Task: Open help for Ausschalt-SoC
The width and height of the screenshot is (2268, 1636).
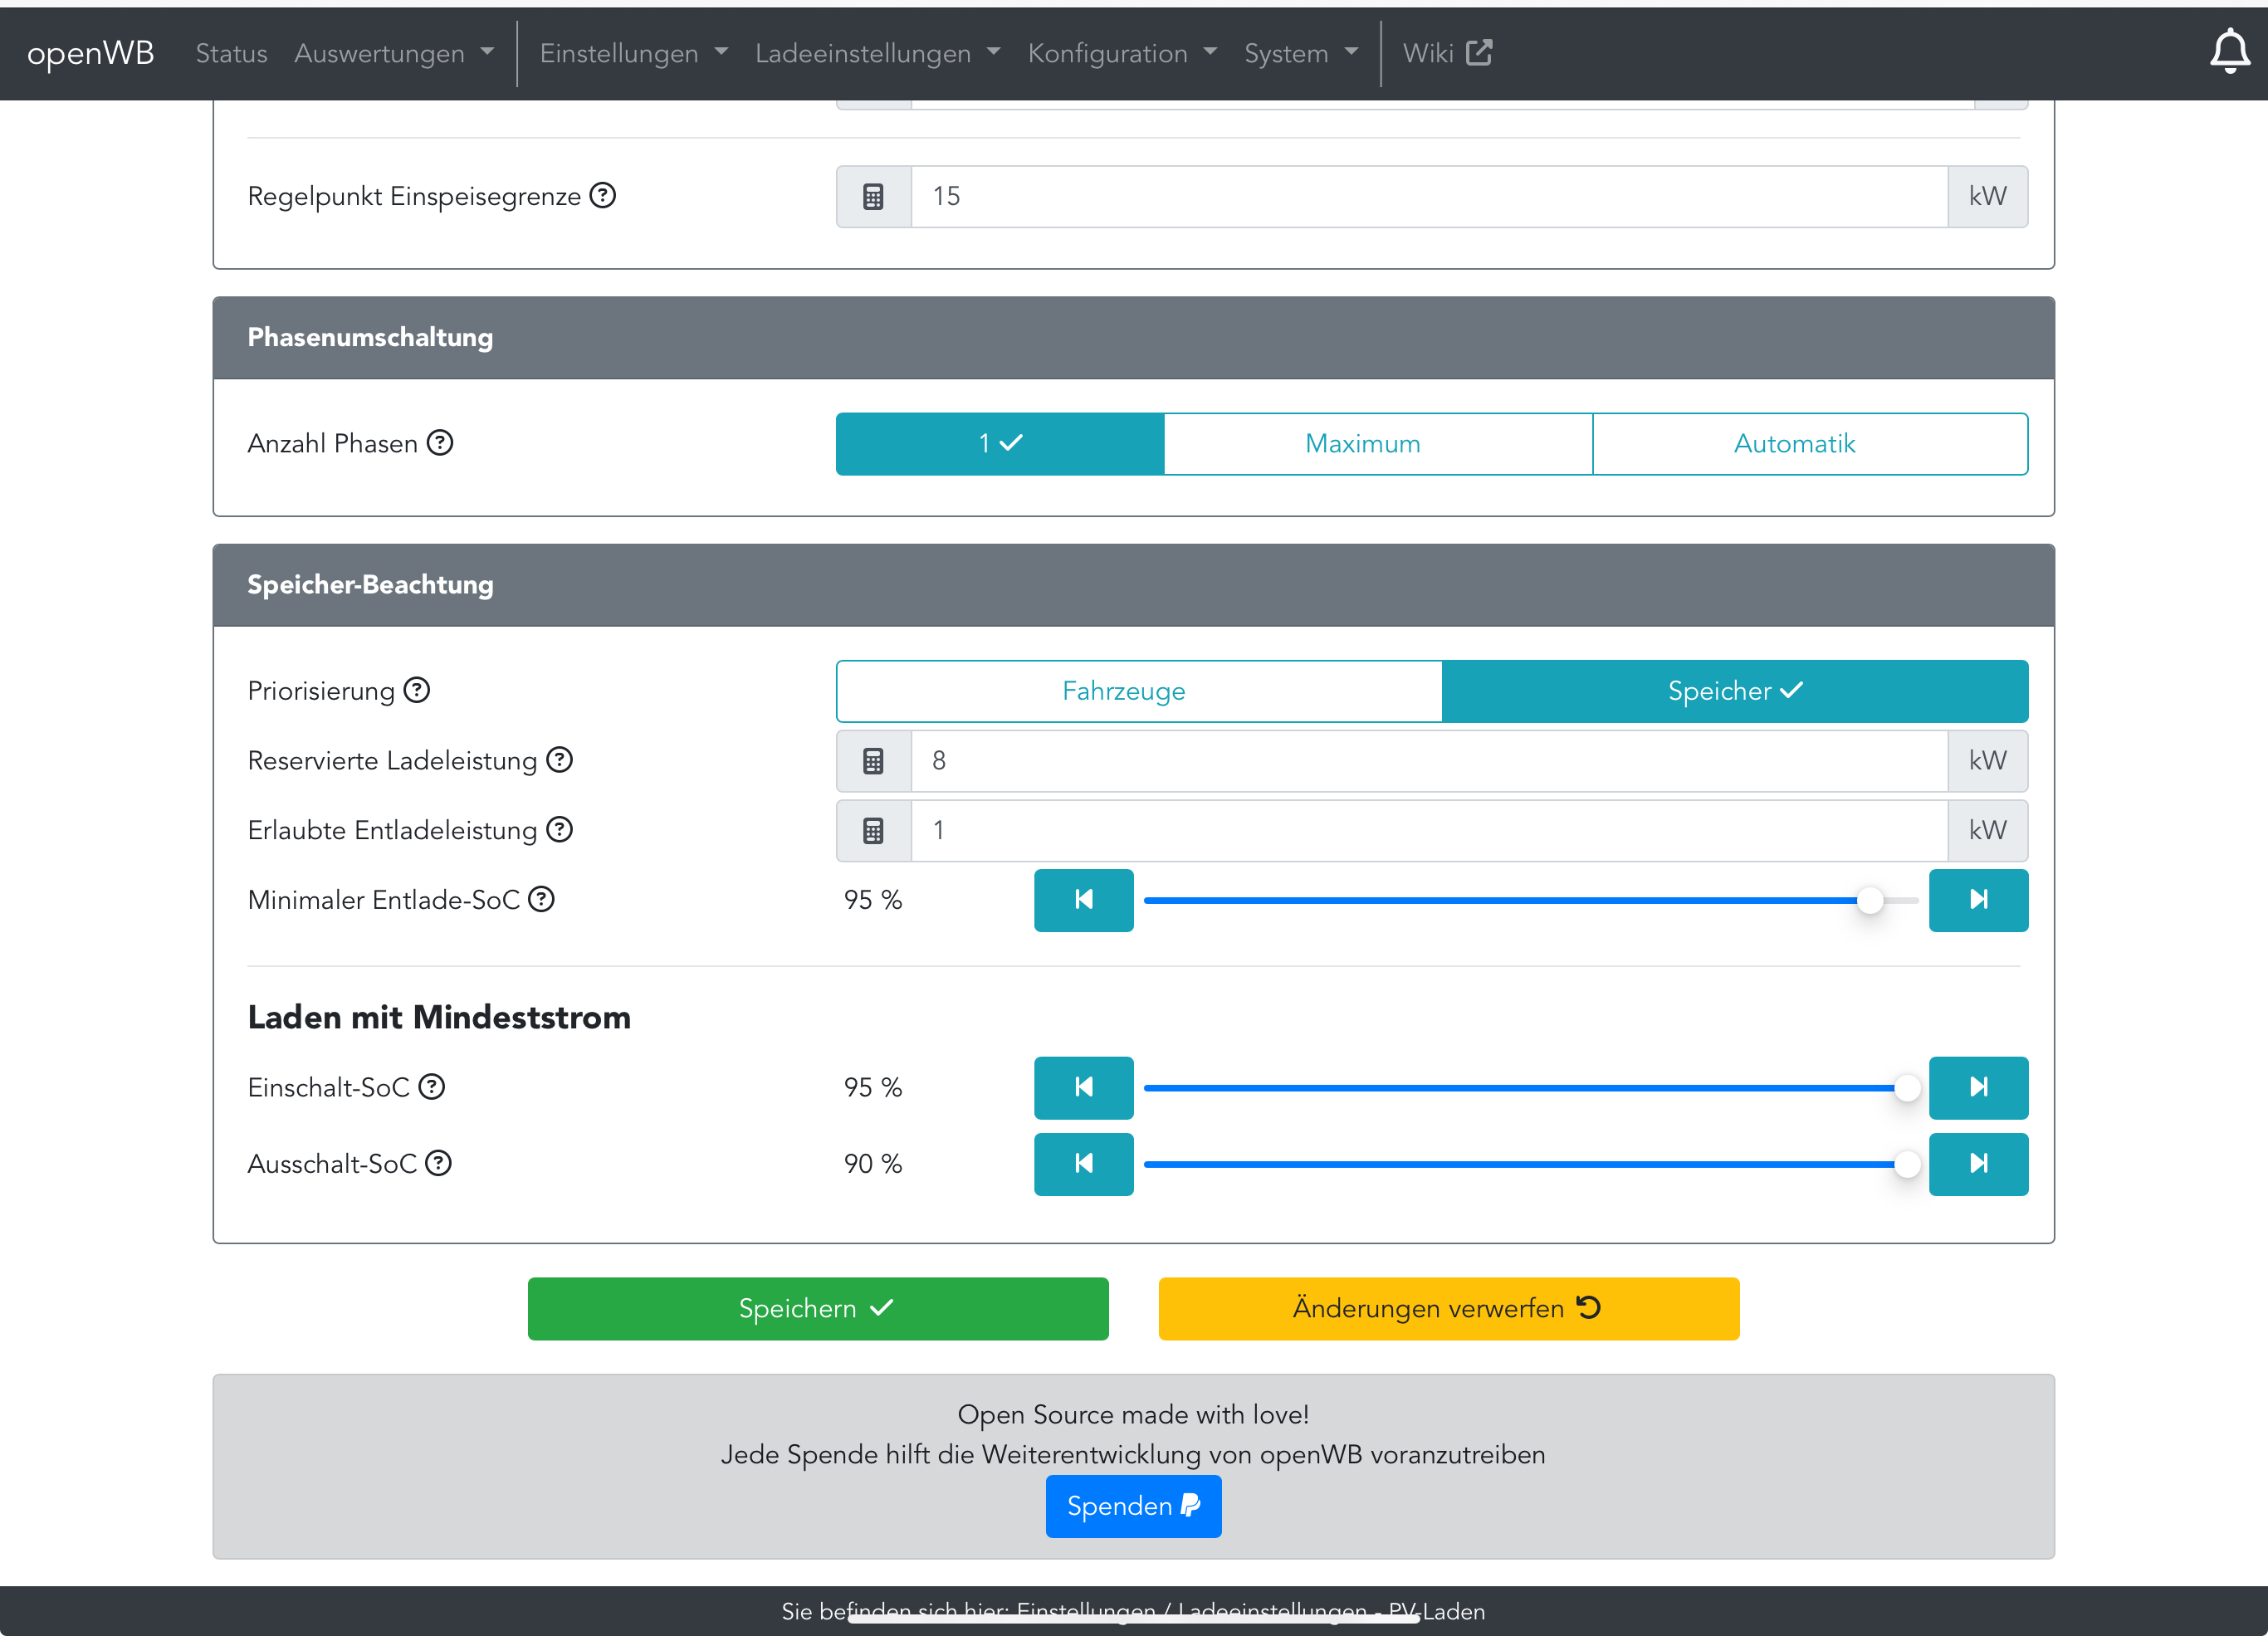Action: (x=438, y=1163)
